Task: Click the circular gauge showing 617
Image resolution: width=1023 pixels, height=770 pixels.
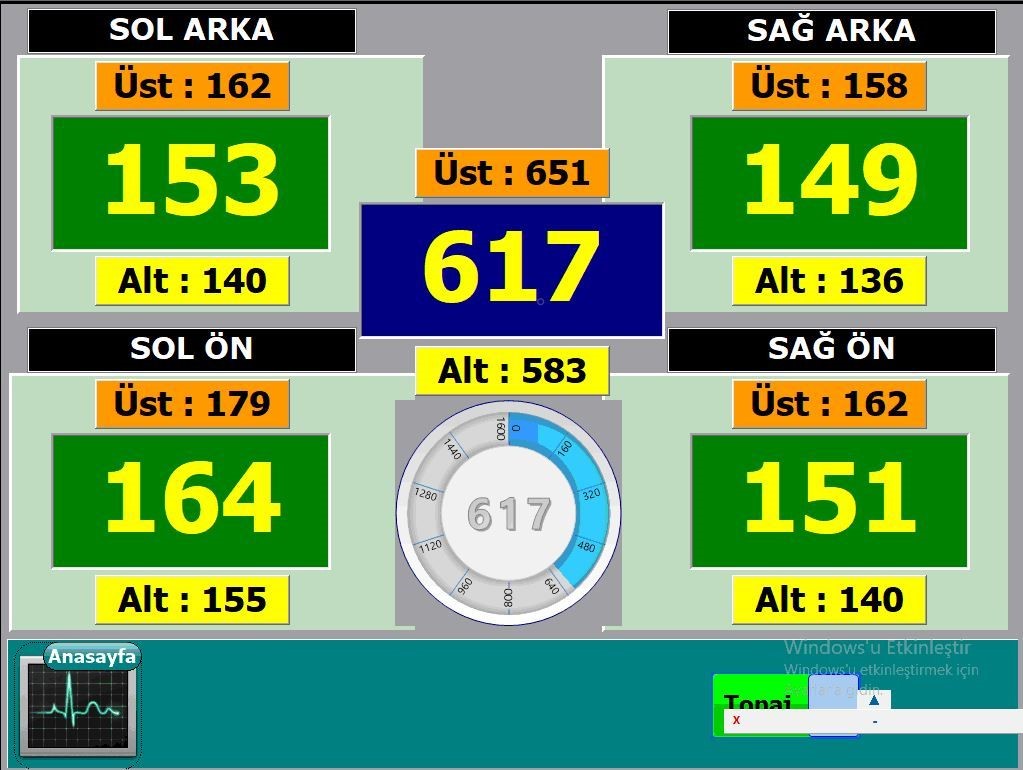Action: tap(509, 513)
